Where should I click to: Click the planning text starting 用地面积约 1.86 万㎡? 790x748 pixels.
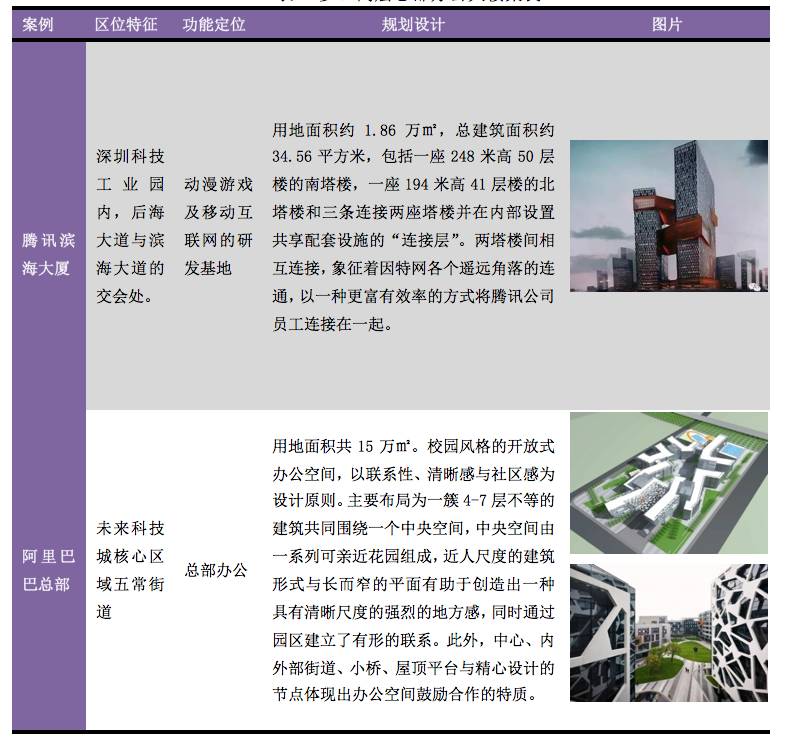click(413, 227)
